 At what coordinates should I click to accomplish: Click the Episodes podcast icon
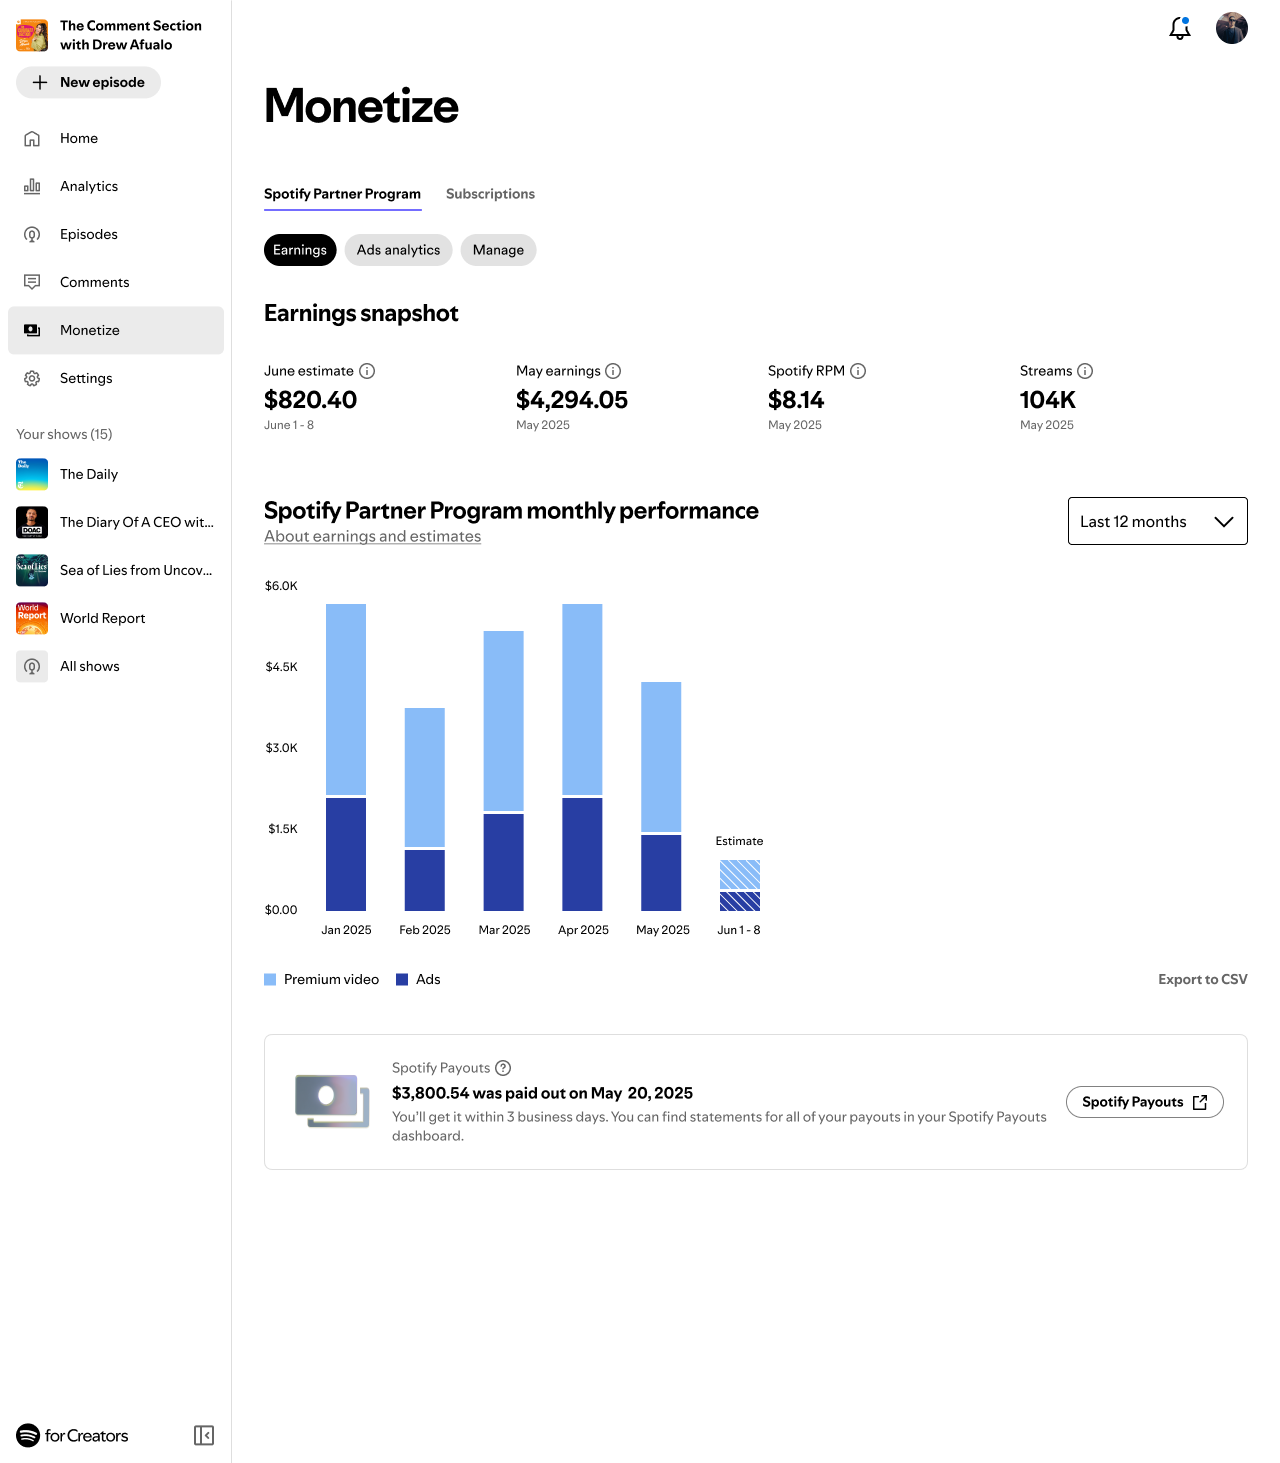(32, 234)
